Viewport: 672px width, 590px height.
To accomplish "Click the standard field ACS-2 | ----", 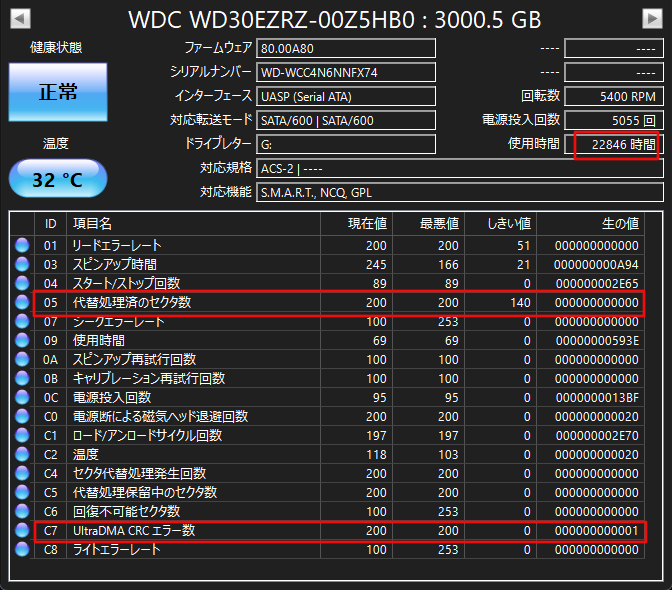I will pyautogui.click(x=459, y=168).
